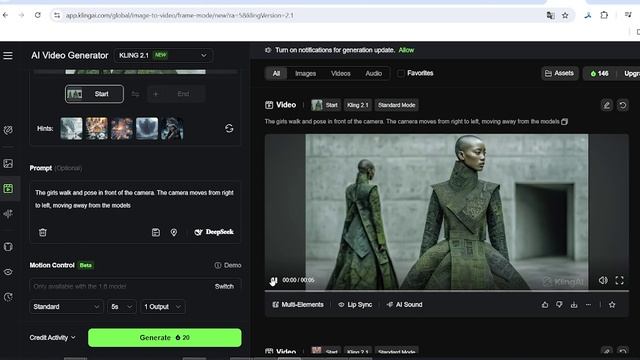The height and width of the screenshot is (360, 640).
Task: Select the second hint thumbnail
Action: pyautogui.click(x=97, y=129)
